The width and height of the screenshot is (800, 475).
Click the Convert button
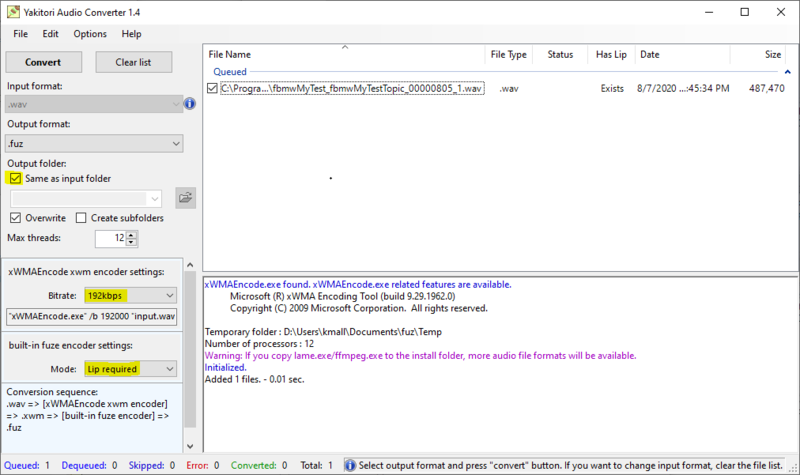tap(43, 62)
